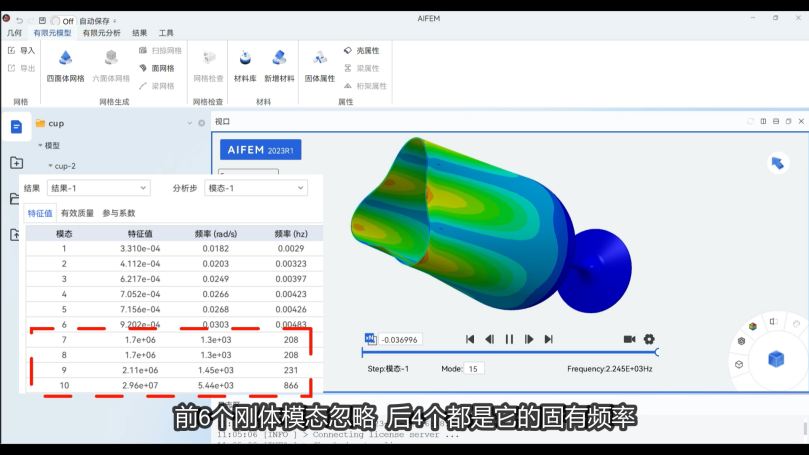Click the wireframe cube icon in view wheel
The image size is (809, 455).
click(x=739, y=364)
